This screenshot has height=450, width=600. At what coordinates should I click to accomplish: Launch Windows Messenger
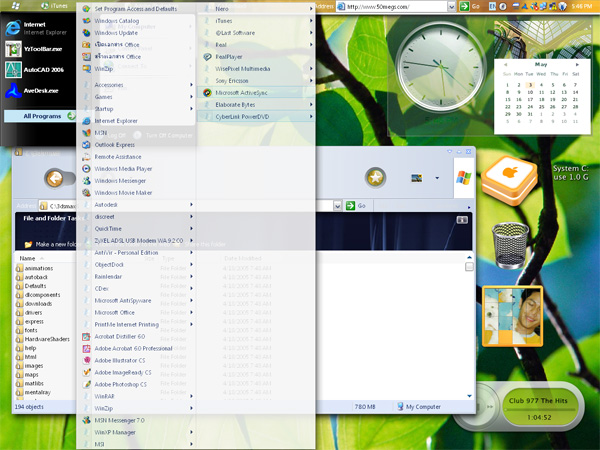[120, 181]
